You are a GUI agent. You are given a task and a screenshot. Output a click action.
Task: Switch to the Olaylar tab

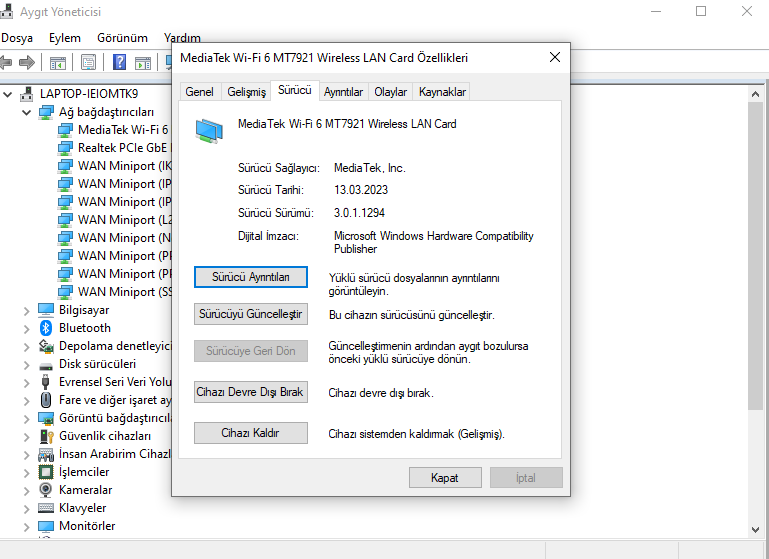(x=390, y=92)
